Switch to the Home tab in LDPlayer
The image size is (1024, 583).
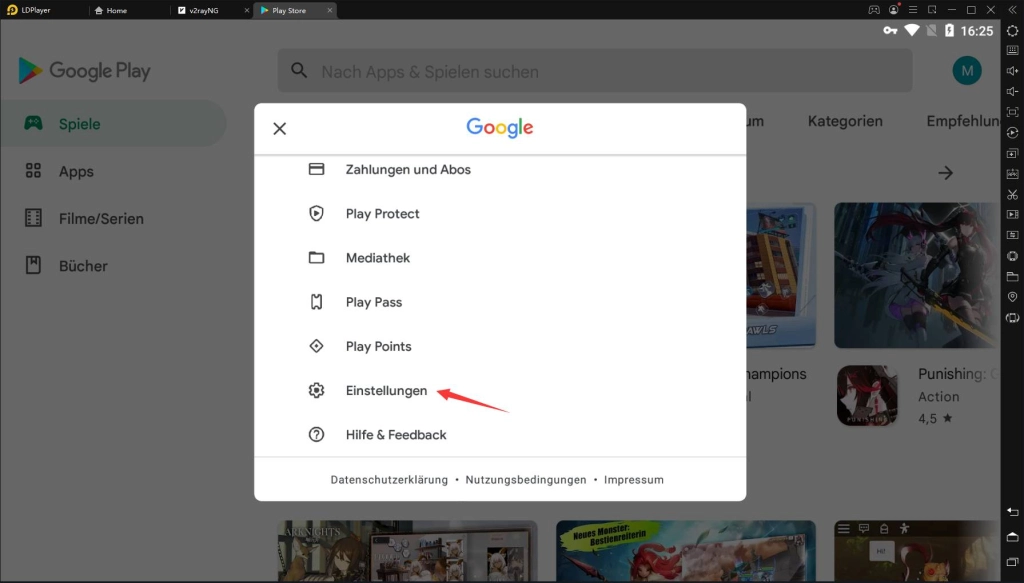111,10
